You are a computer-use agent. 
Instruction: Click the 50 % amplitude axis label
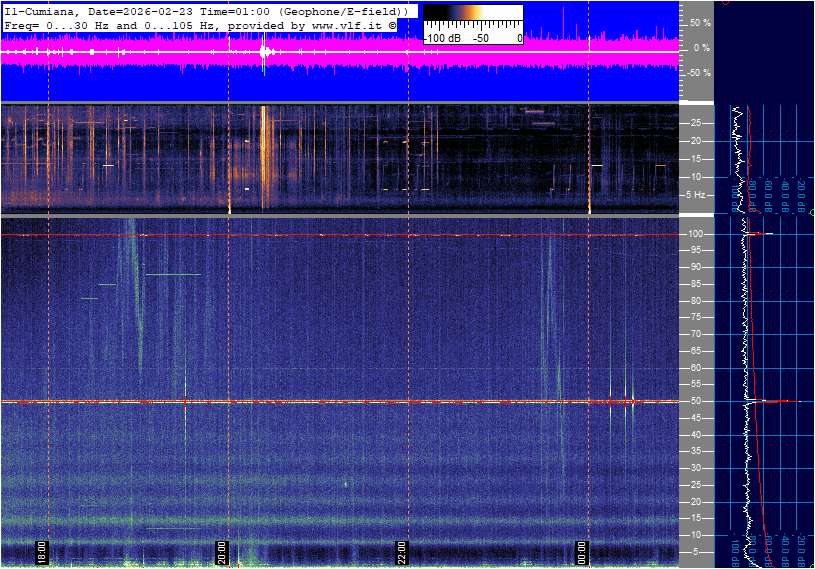(x=701, y=22)
